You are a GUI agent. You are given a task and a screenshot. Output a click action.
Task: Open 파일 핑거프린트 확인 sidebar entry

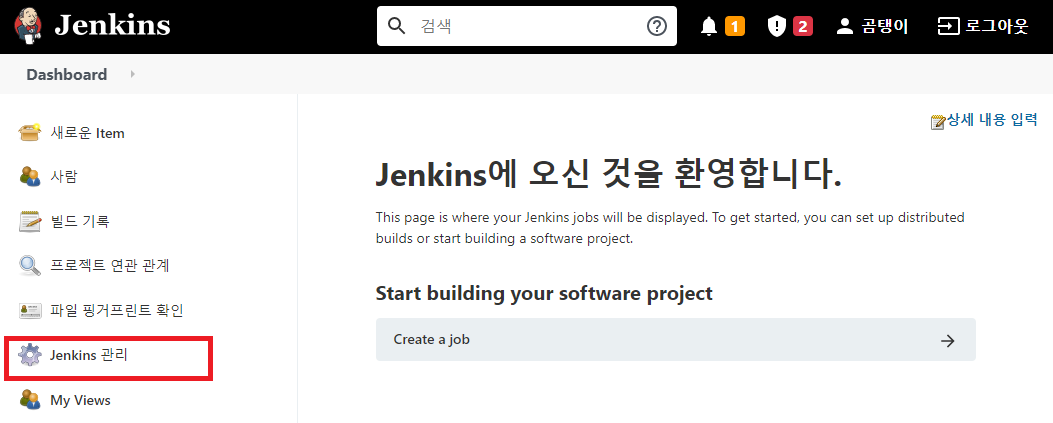click(x=117, y=310)
